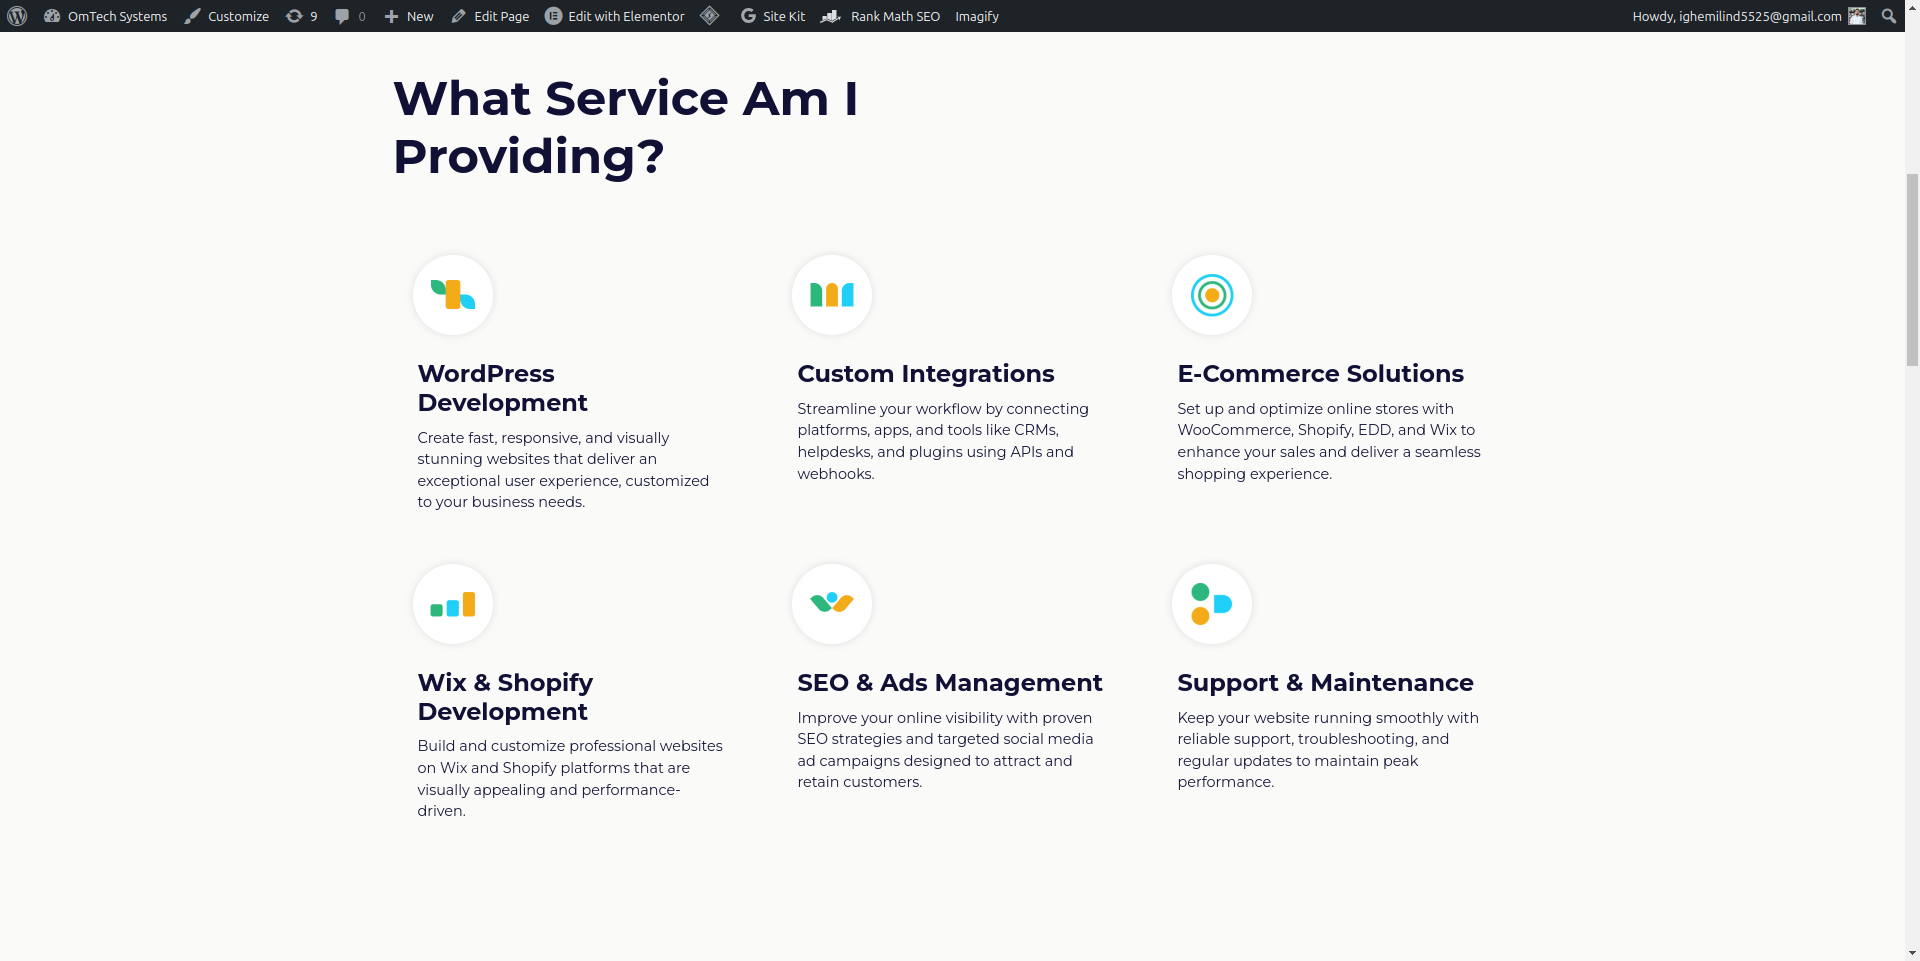Image resolution: width=1920 pixels, height=961 pixels.
Task: Click the text starting 'Streamline your workflow'
Action: pyautogui.click(x=943, y=441)
